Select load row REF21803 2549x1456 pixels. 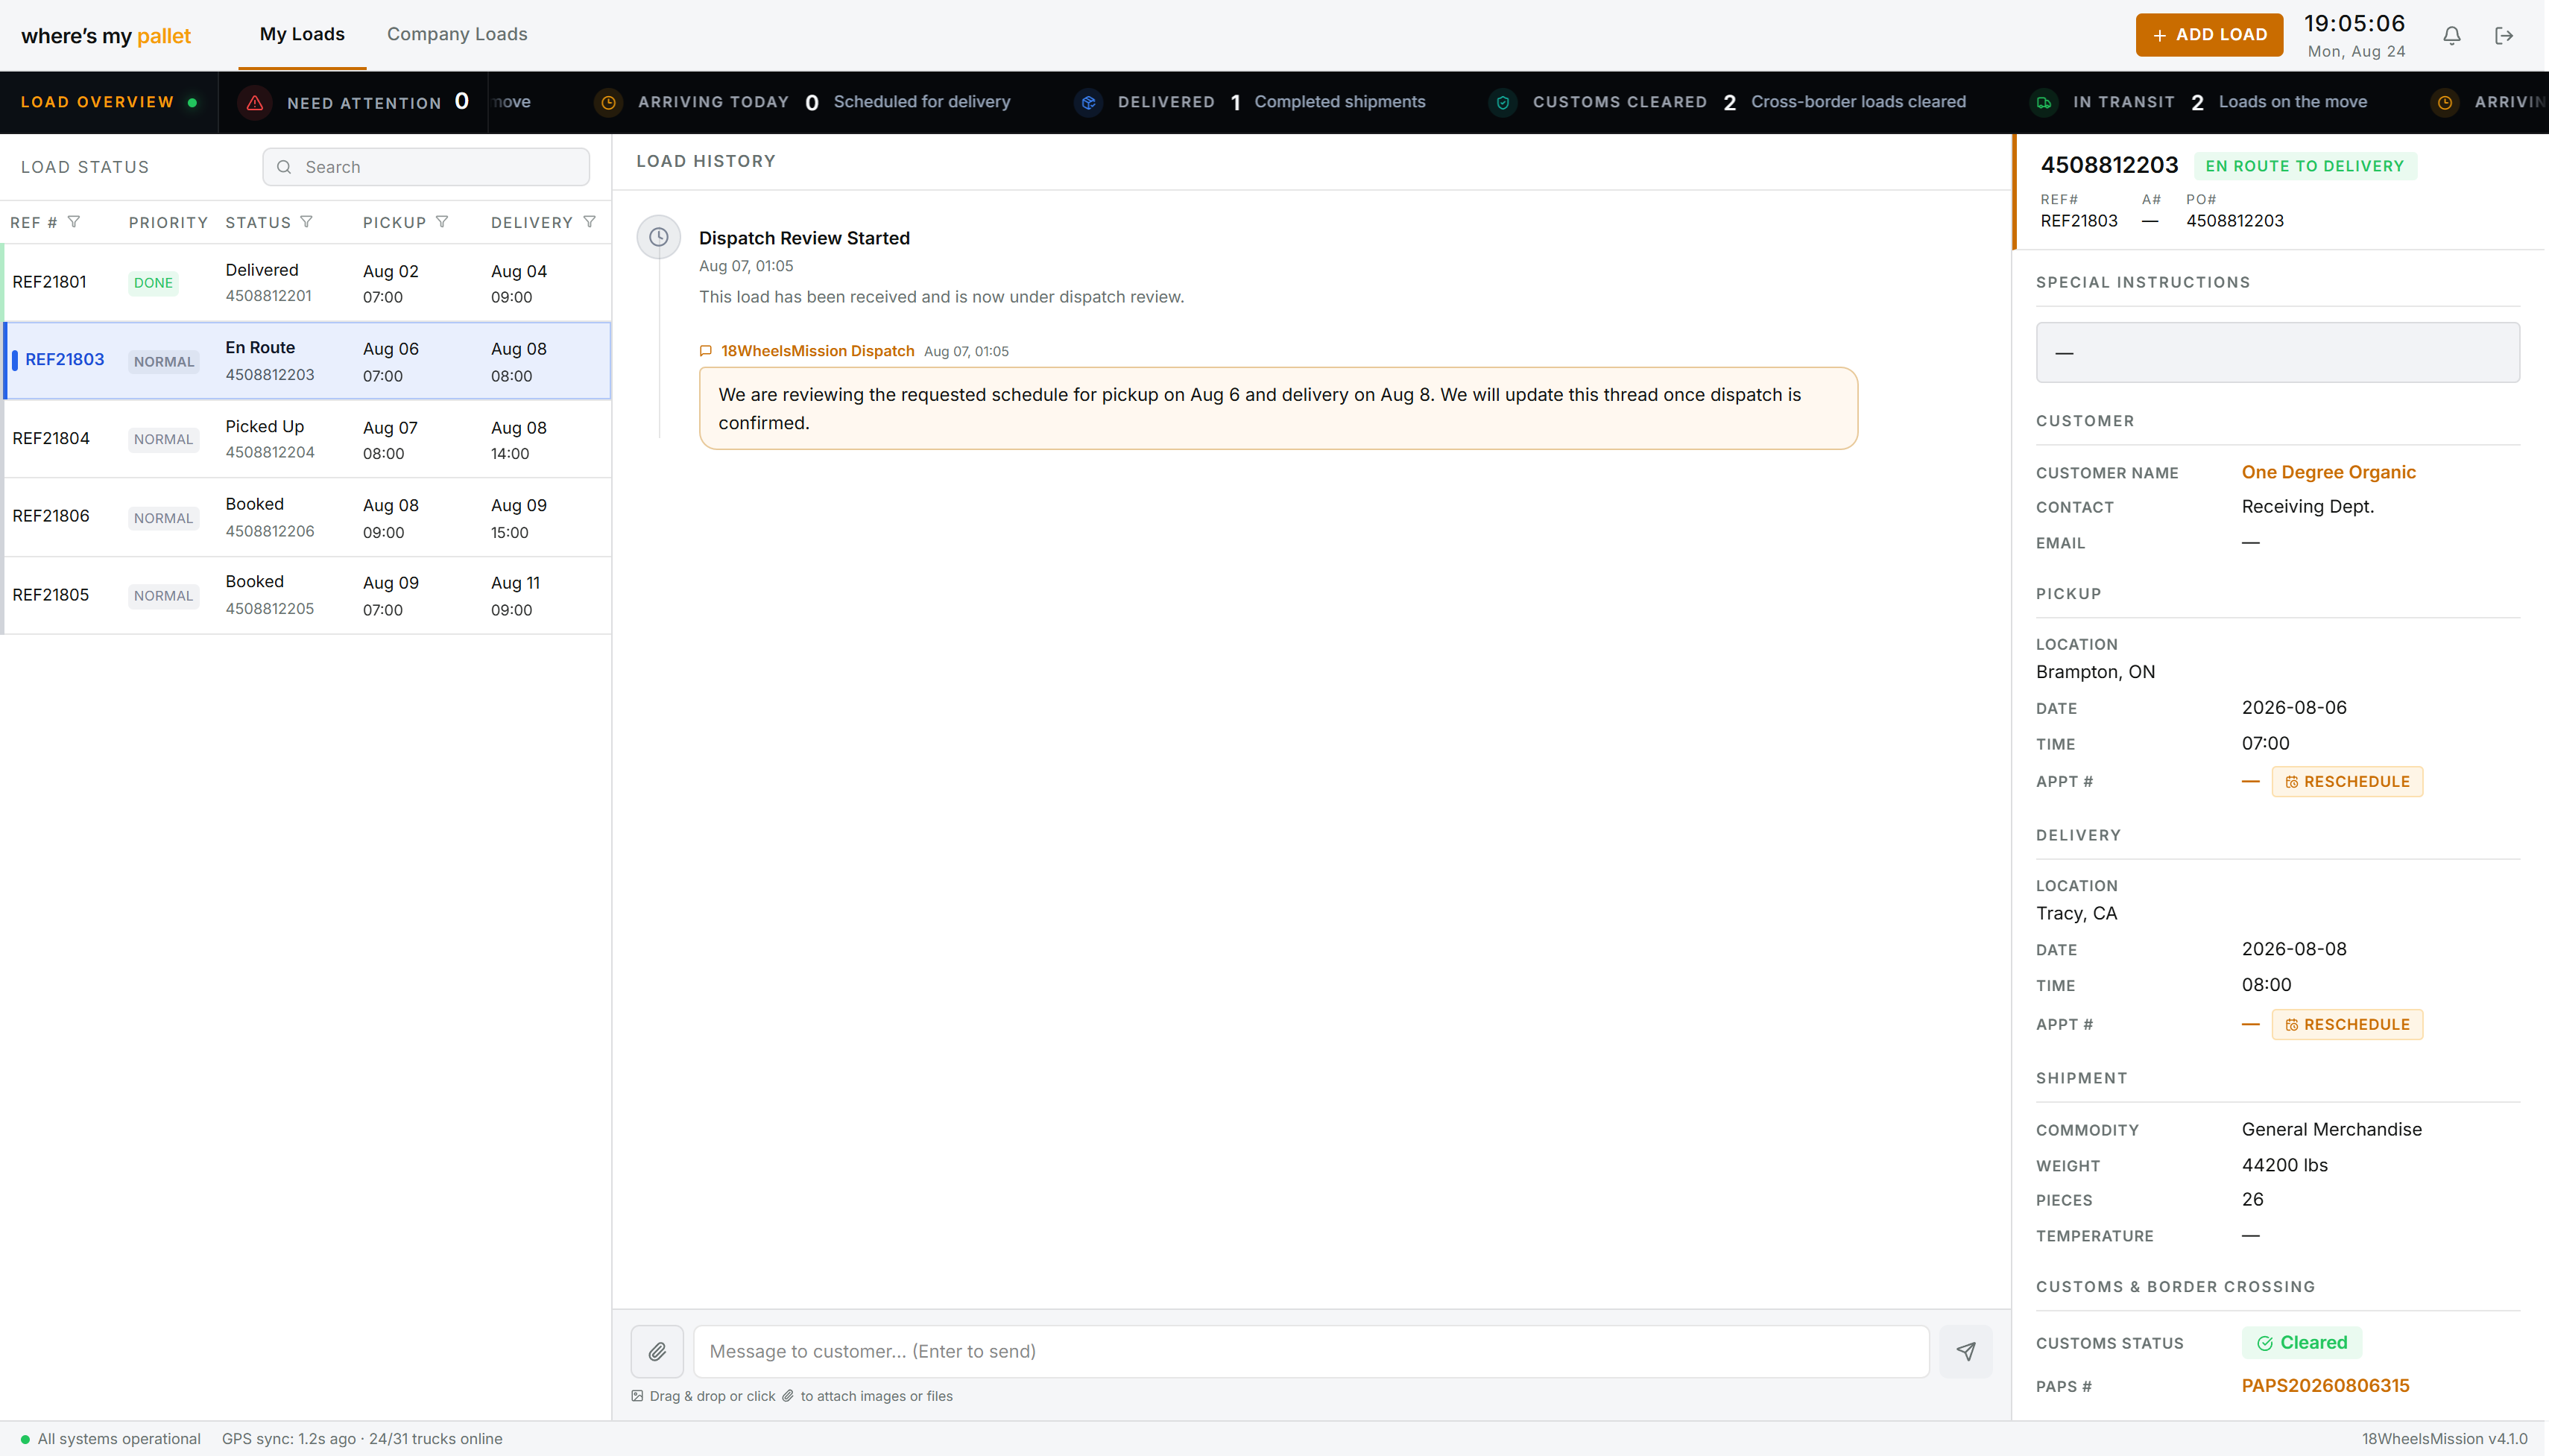click(x=306, y=361)
